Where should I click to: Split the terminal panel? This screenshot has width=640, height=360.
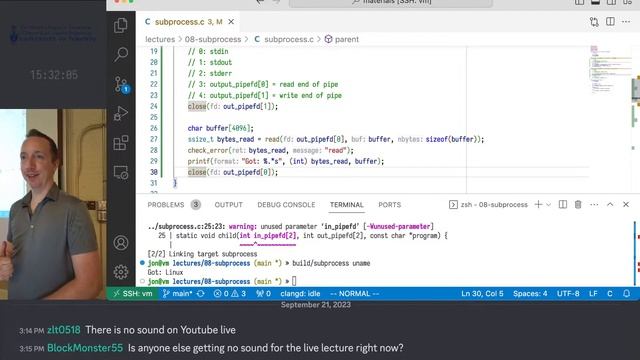click(x=563, y=204)
